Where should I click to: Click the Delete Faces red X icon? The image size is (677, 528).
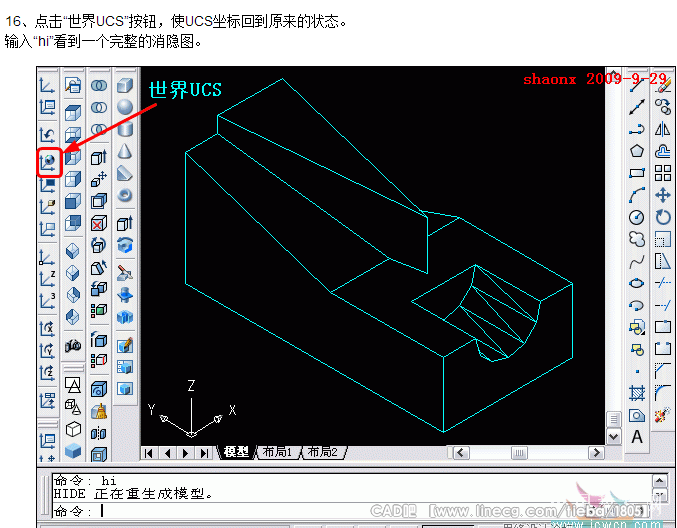(99, 224)
